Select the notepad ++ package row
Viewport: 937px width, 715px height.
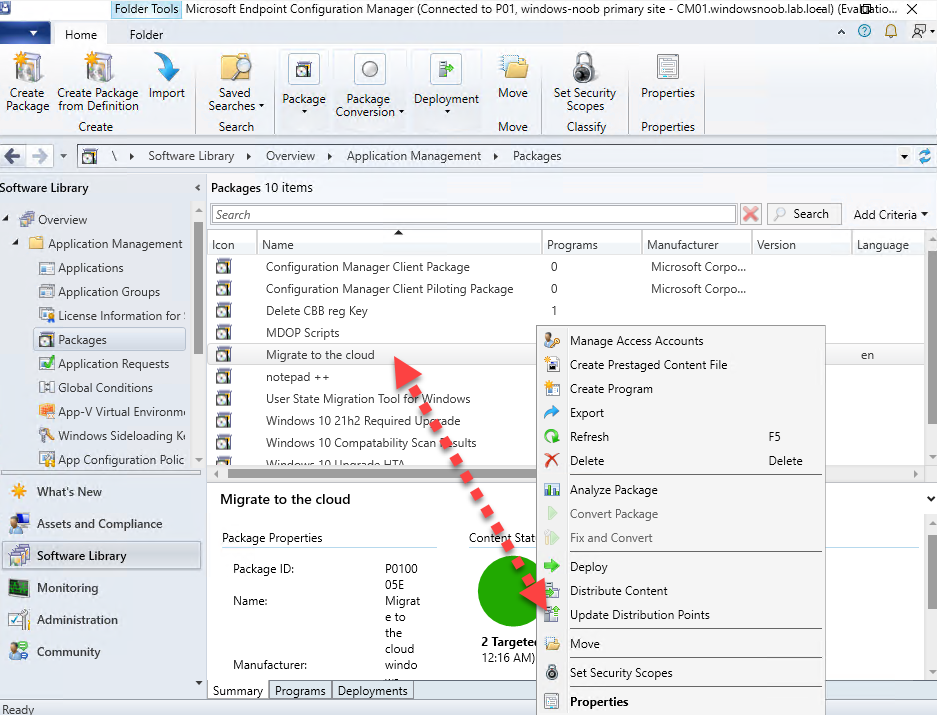point(298,377)
